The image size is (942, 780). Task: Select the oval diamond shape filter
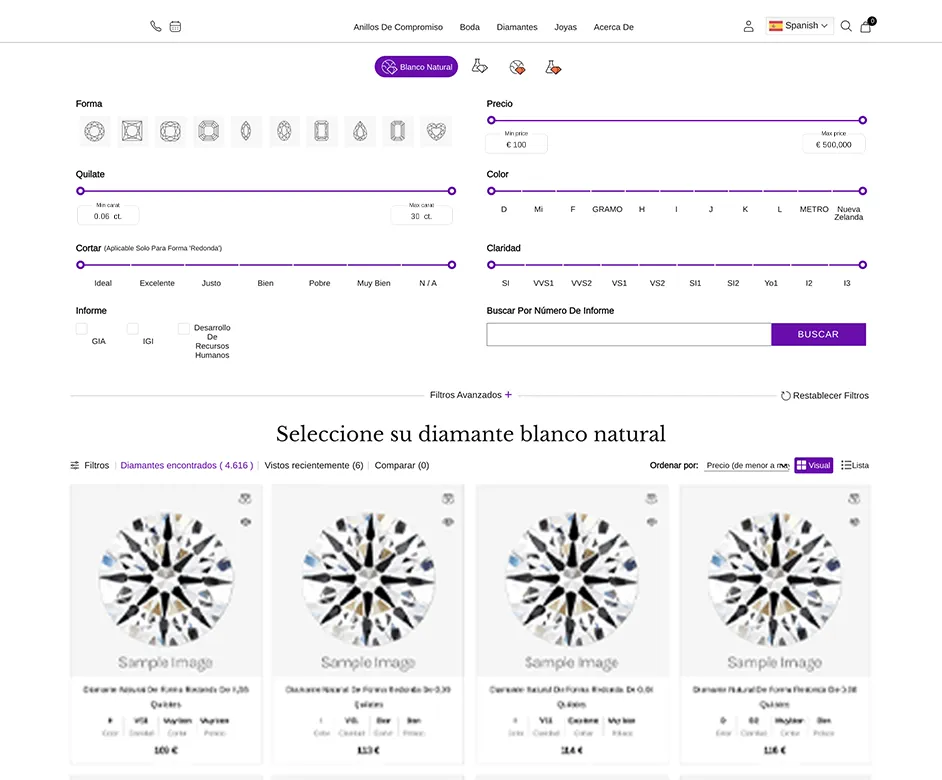tap(284, 131)
